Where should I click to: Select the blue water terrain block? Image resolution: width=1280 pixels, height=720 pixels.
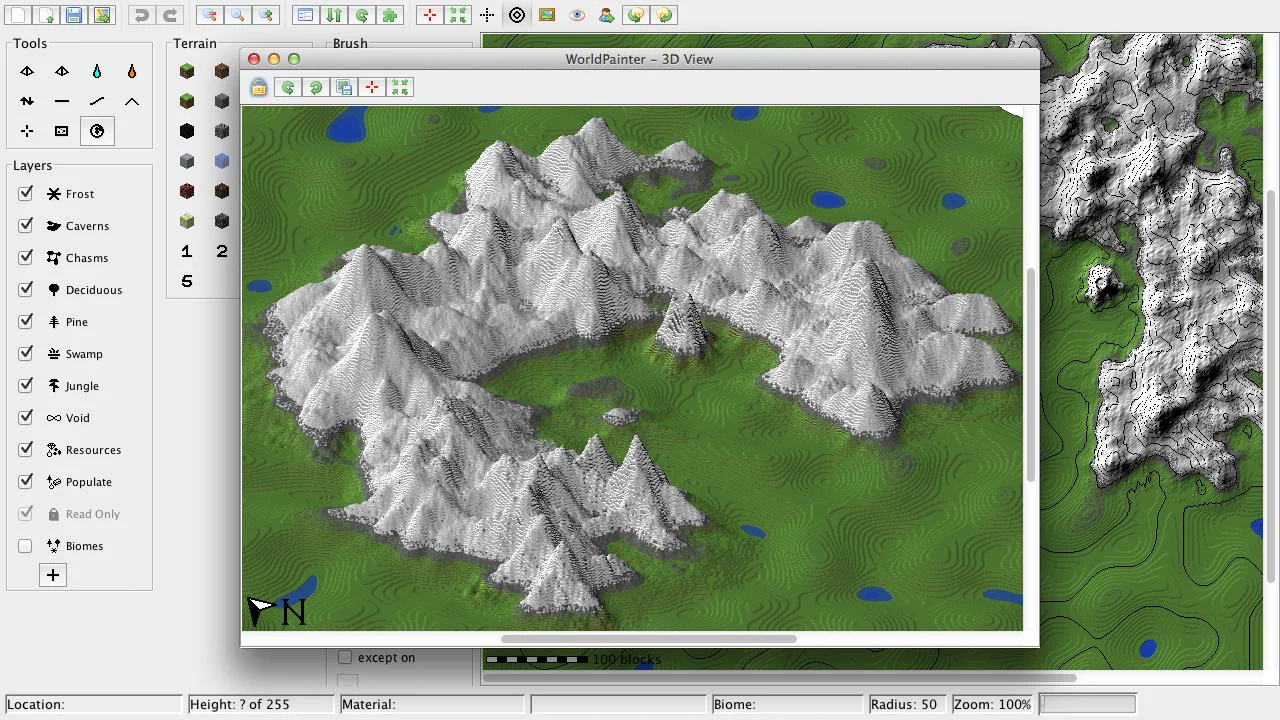point(222,161)
